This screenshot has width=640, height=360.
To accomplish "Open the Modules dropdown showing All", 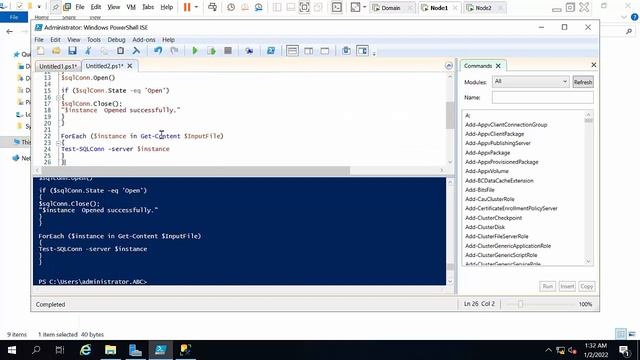I will pos(530,82).
